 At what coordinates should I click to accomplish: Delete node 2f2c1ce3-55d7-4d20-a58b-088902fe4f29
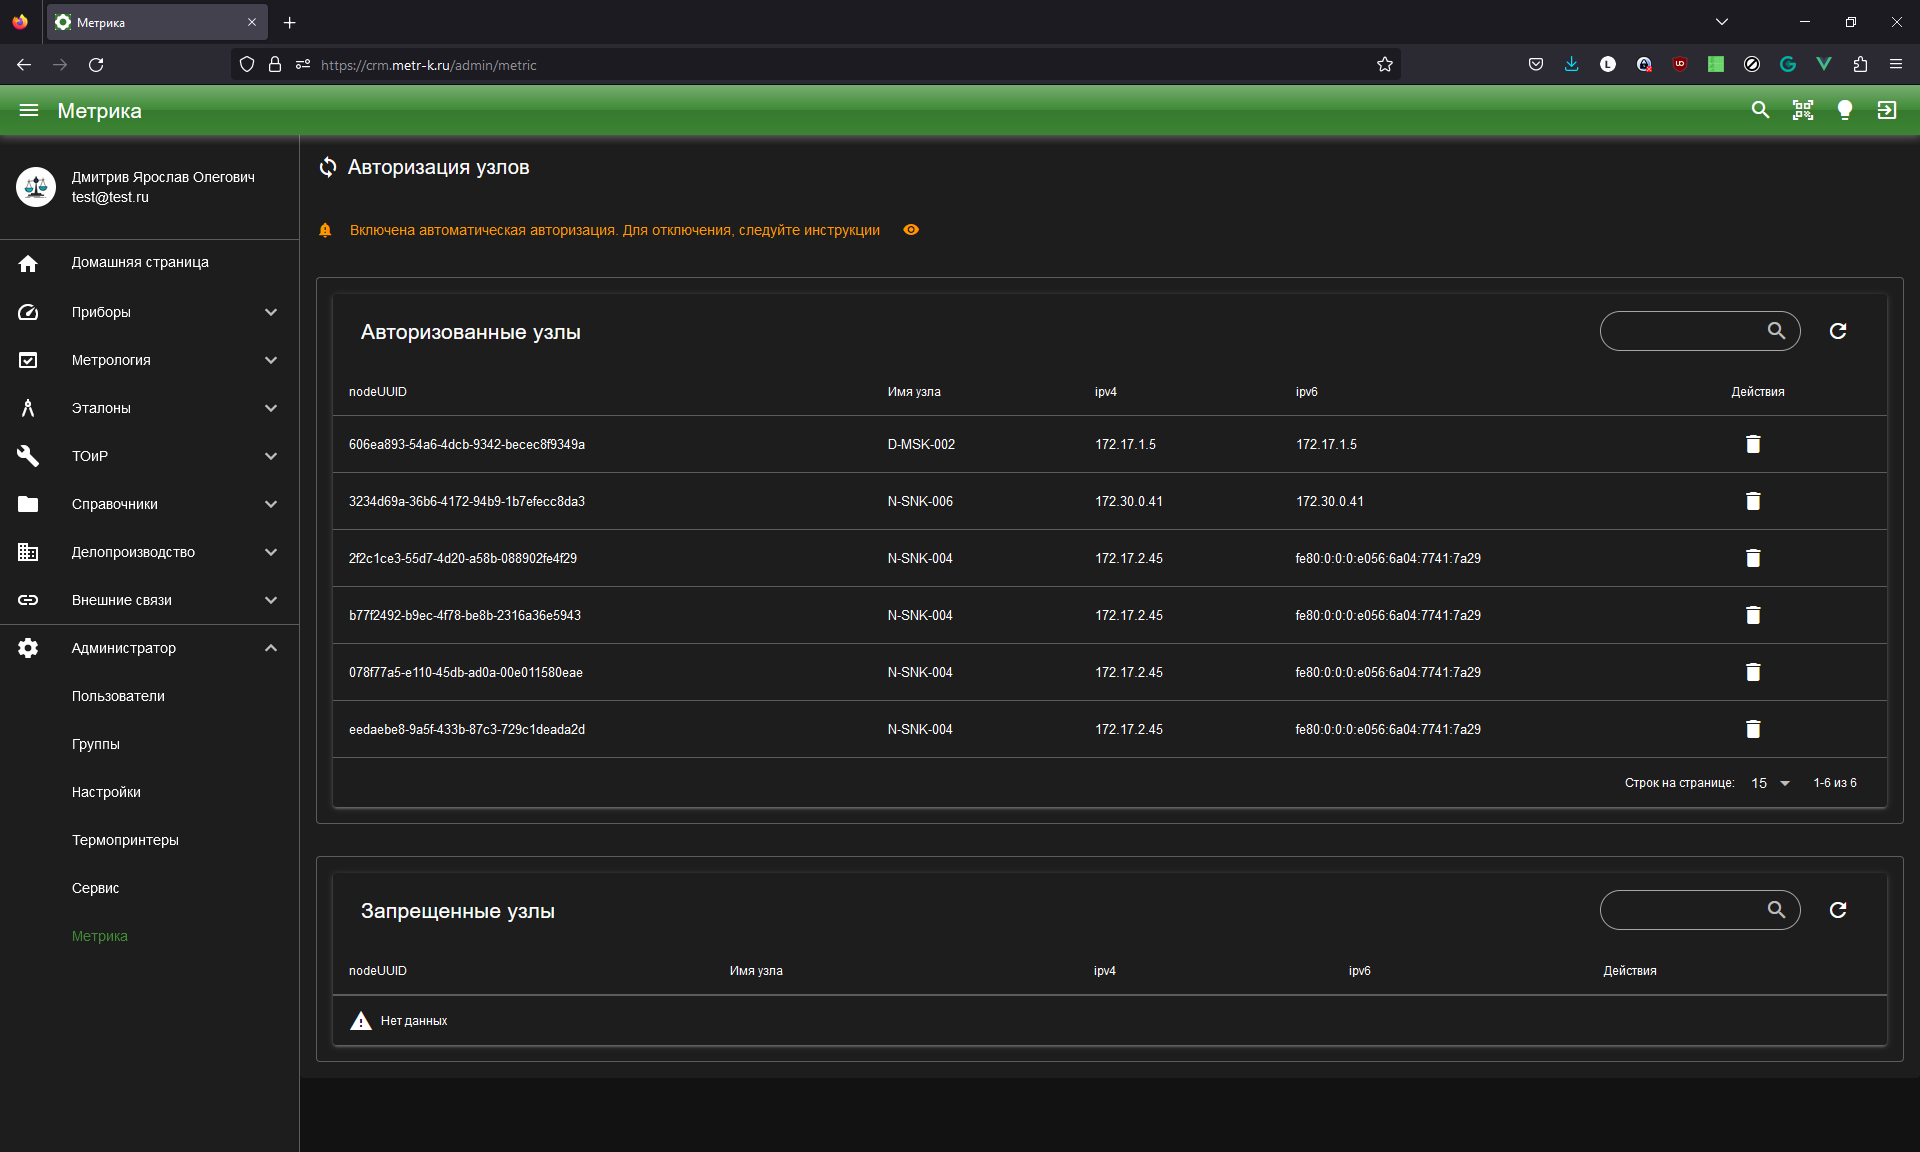[x=1753, y=558]
